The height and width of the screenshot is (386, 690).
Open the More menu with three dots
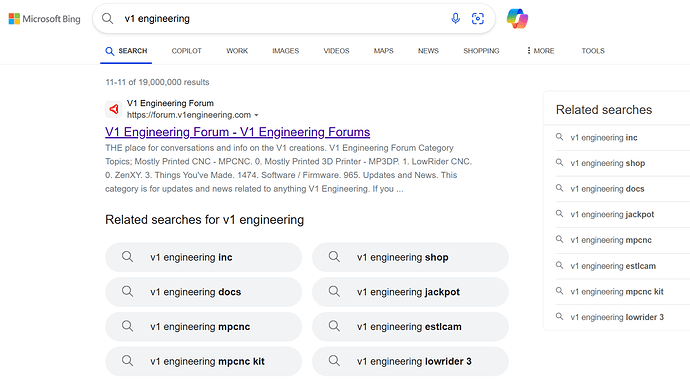tap(540, 51)
